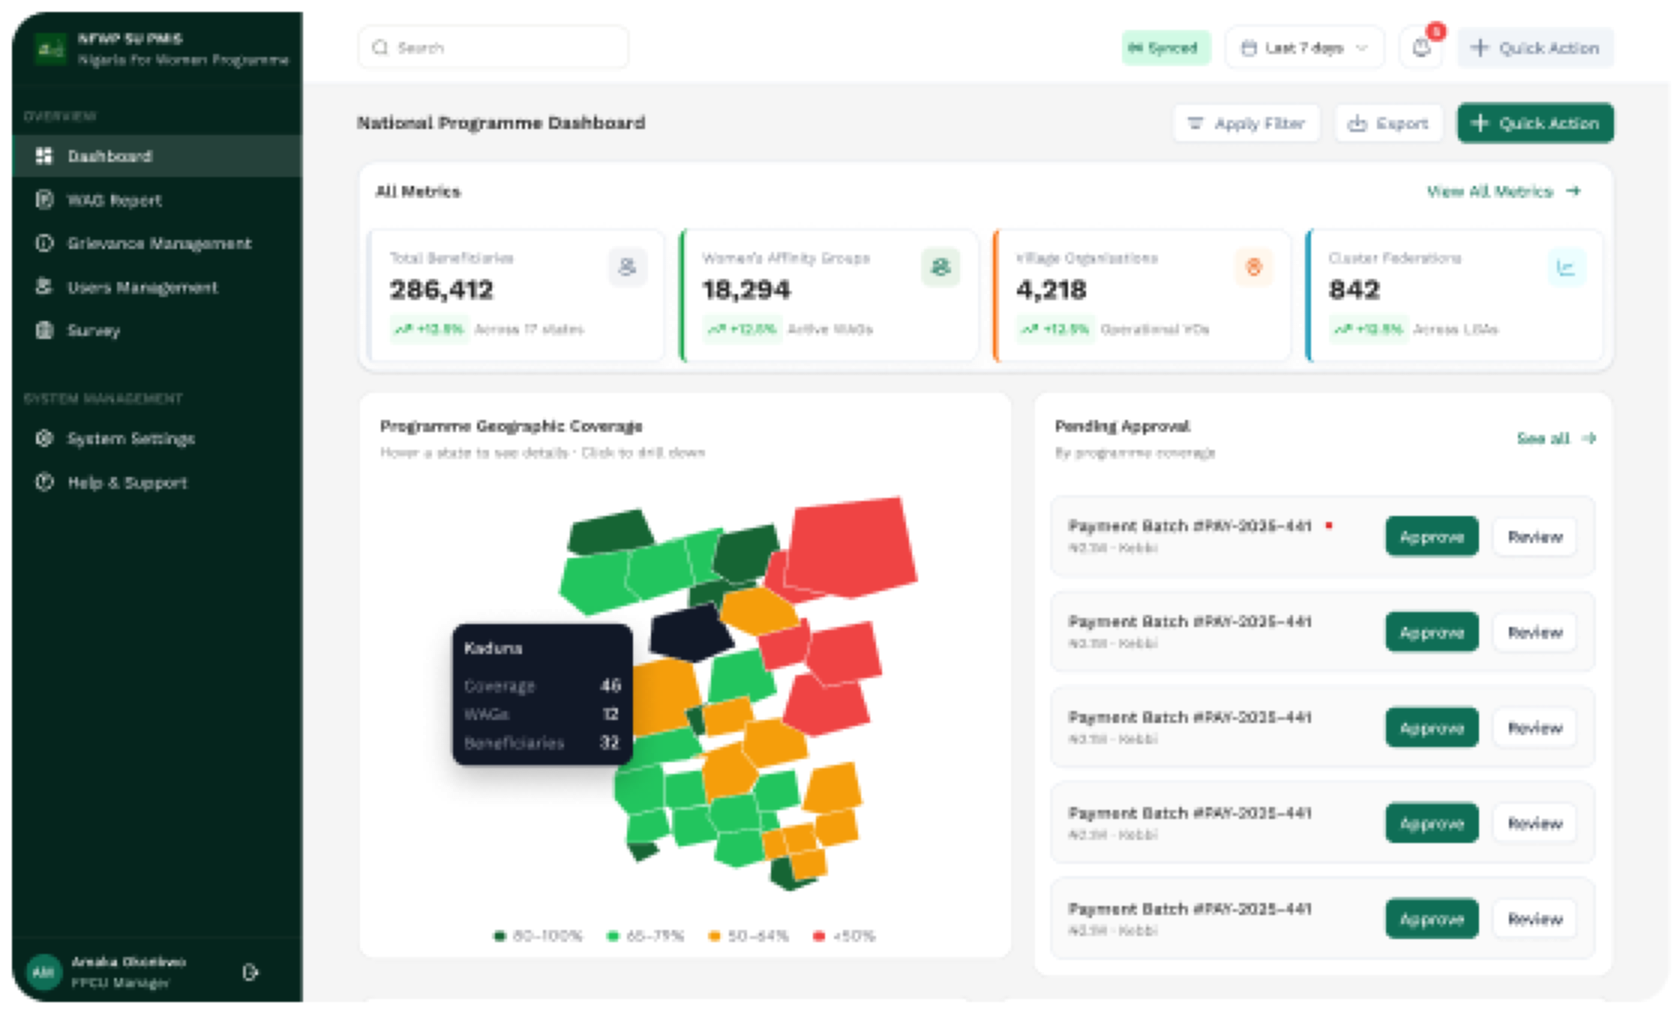Open the notifications bell in the top bar
Image resolution: width=1674 pixels, height=1014 pixels.
tap(1421, 47)
